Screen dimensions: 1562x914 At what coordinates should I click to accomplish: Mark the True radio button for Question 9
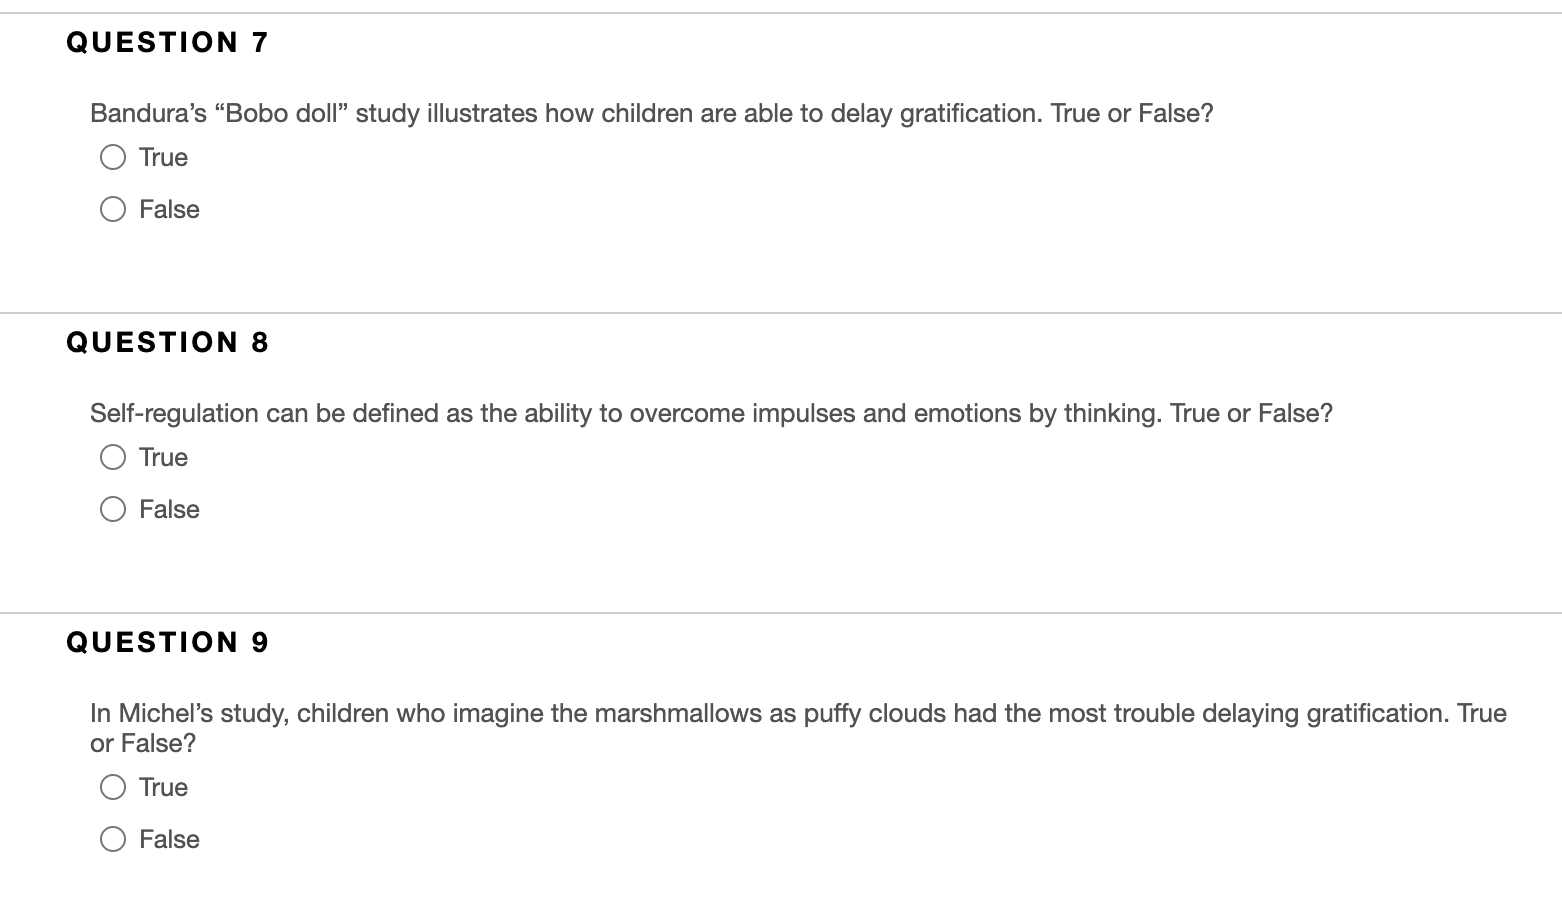click(113, 787)
